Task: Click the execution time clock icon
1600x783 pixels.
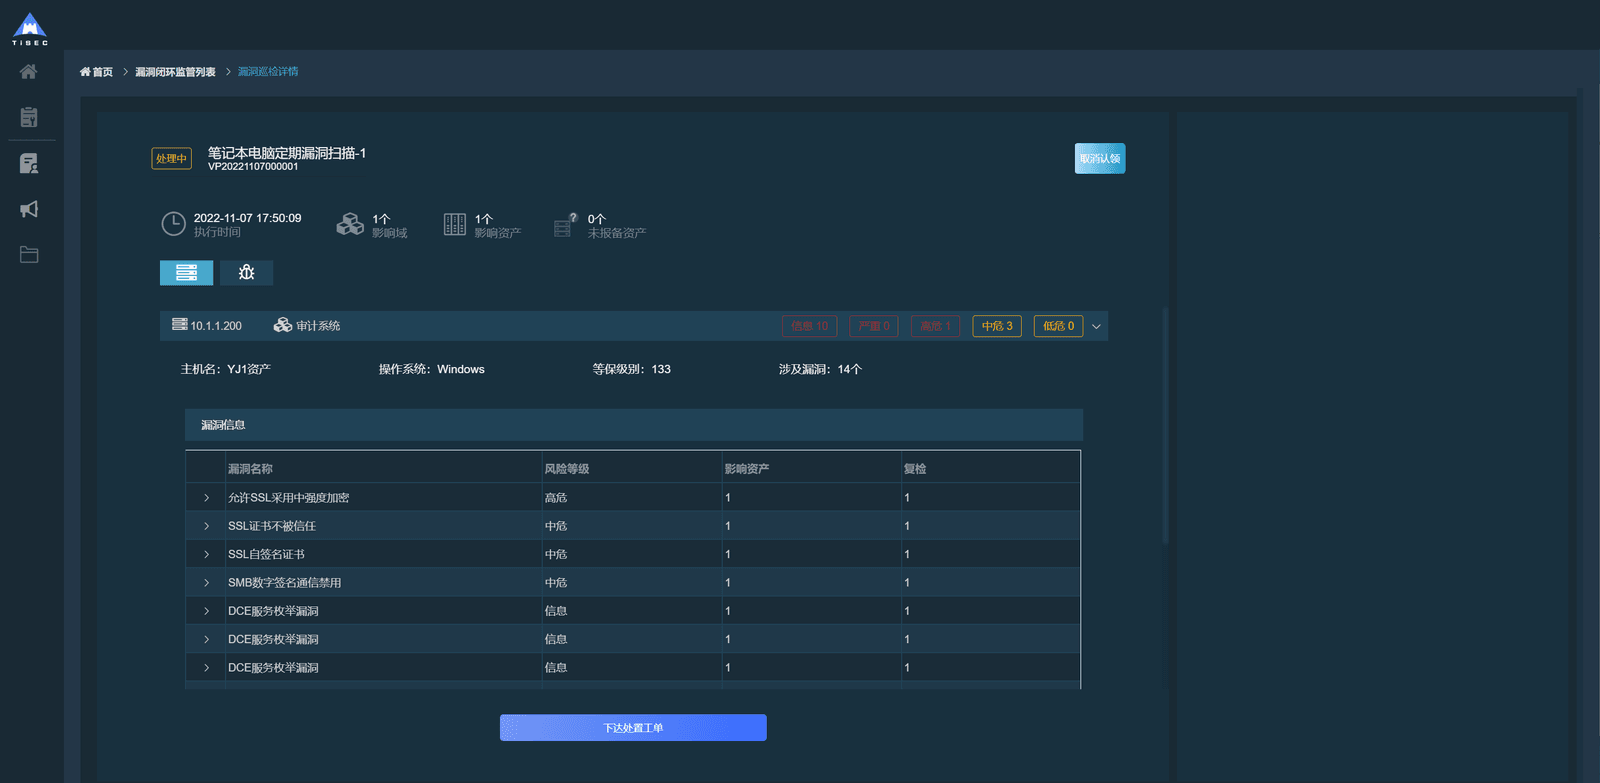Action: (x=174, y=224)
